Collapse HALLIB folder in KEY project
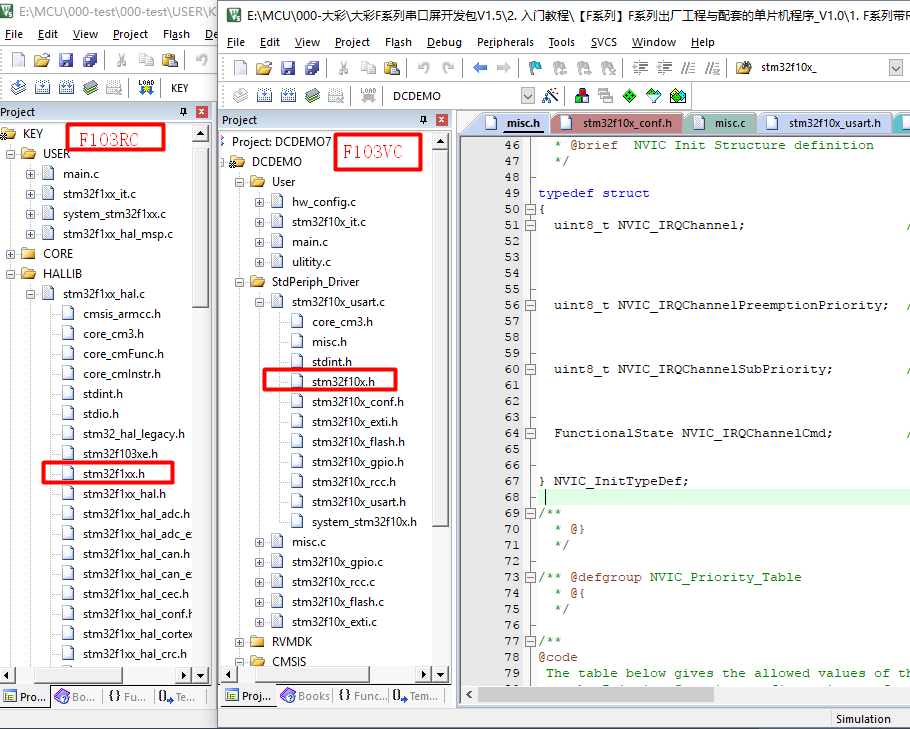This screenshot has width=910, height=729. [10, 274]
